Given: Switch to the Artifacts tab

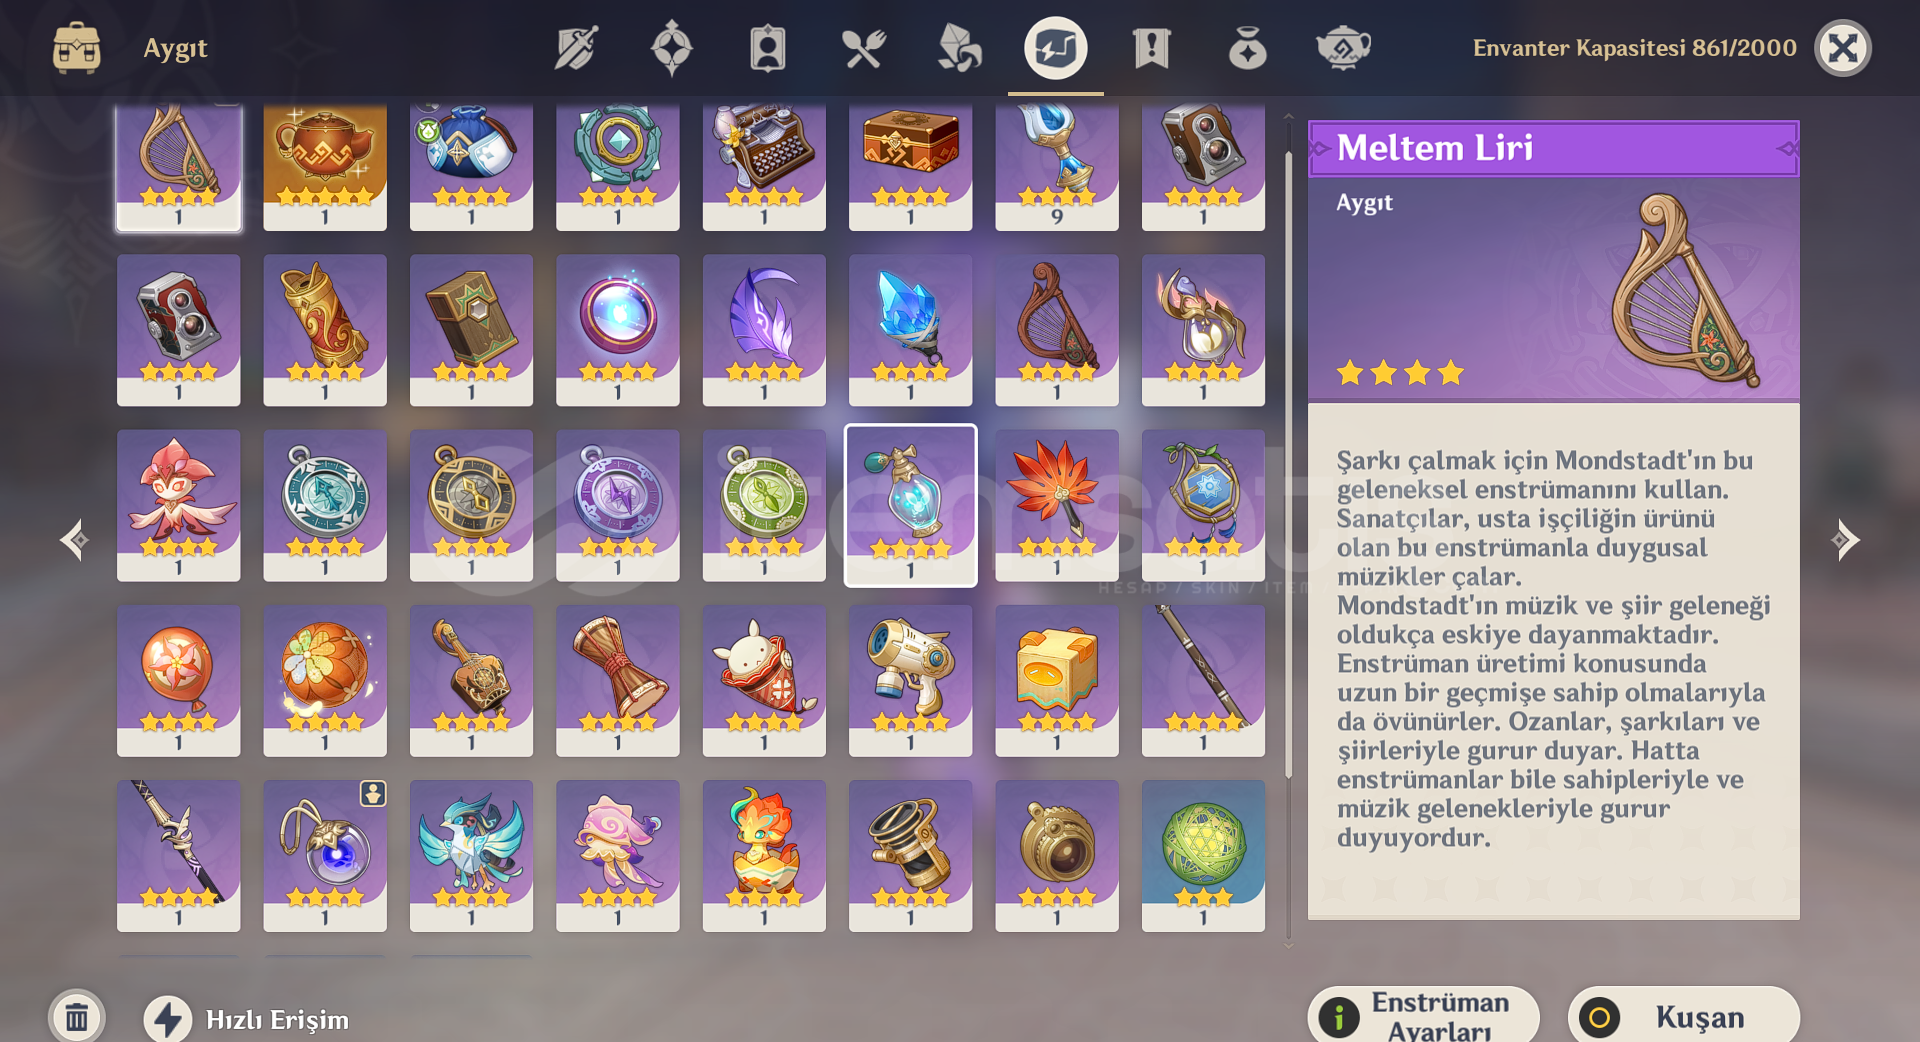Looking at the screenshot, I should (x=672, y=47).
